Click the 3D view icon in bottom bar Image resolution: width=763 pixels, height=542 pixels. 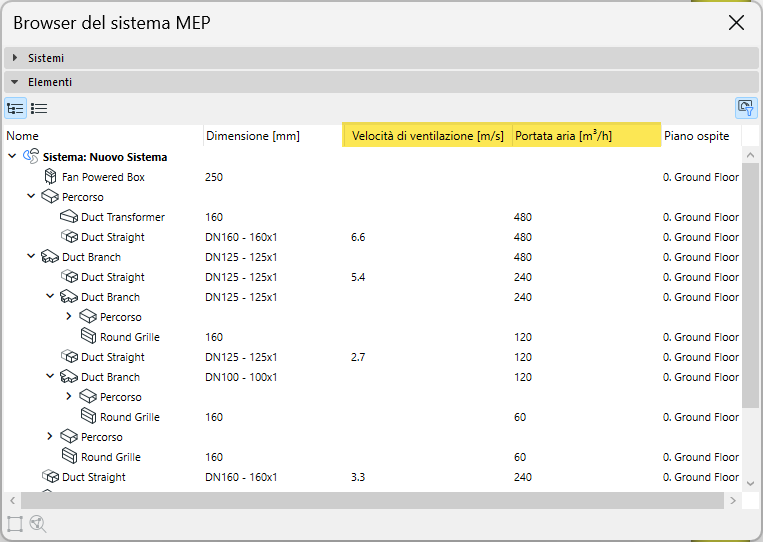coord(38,523)
